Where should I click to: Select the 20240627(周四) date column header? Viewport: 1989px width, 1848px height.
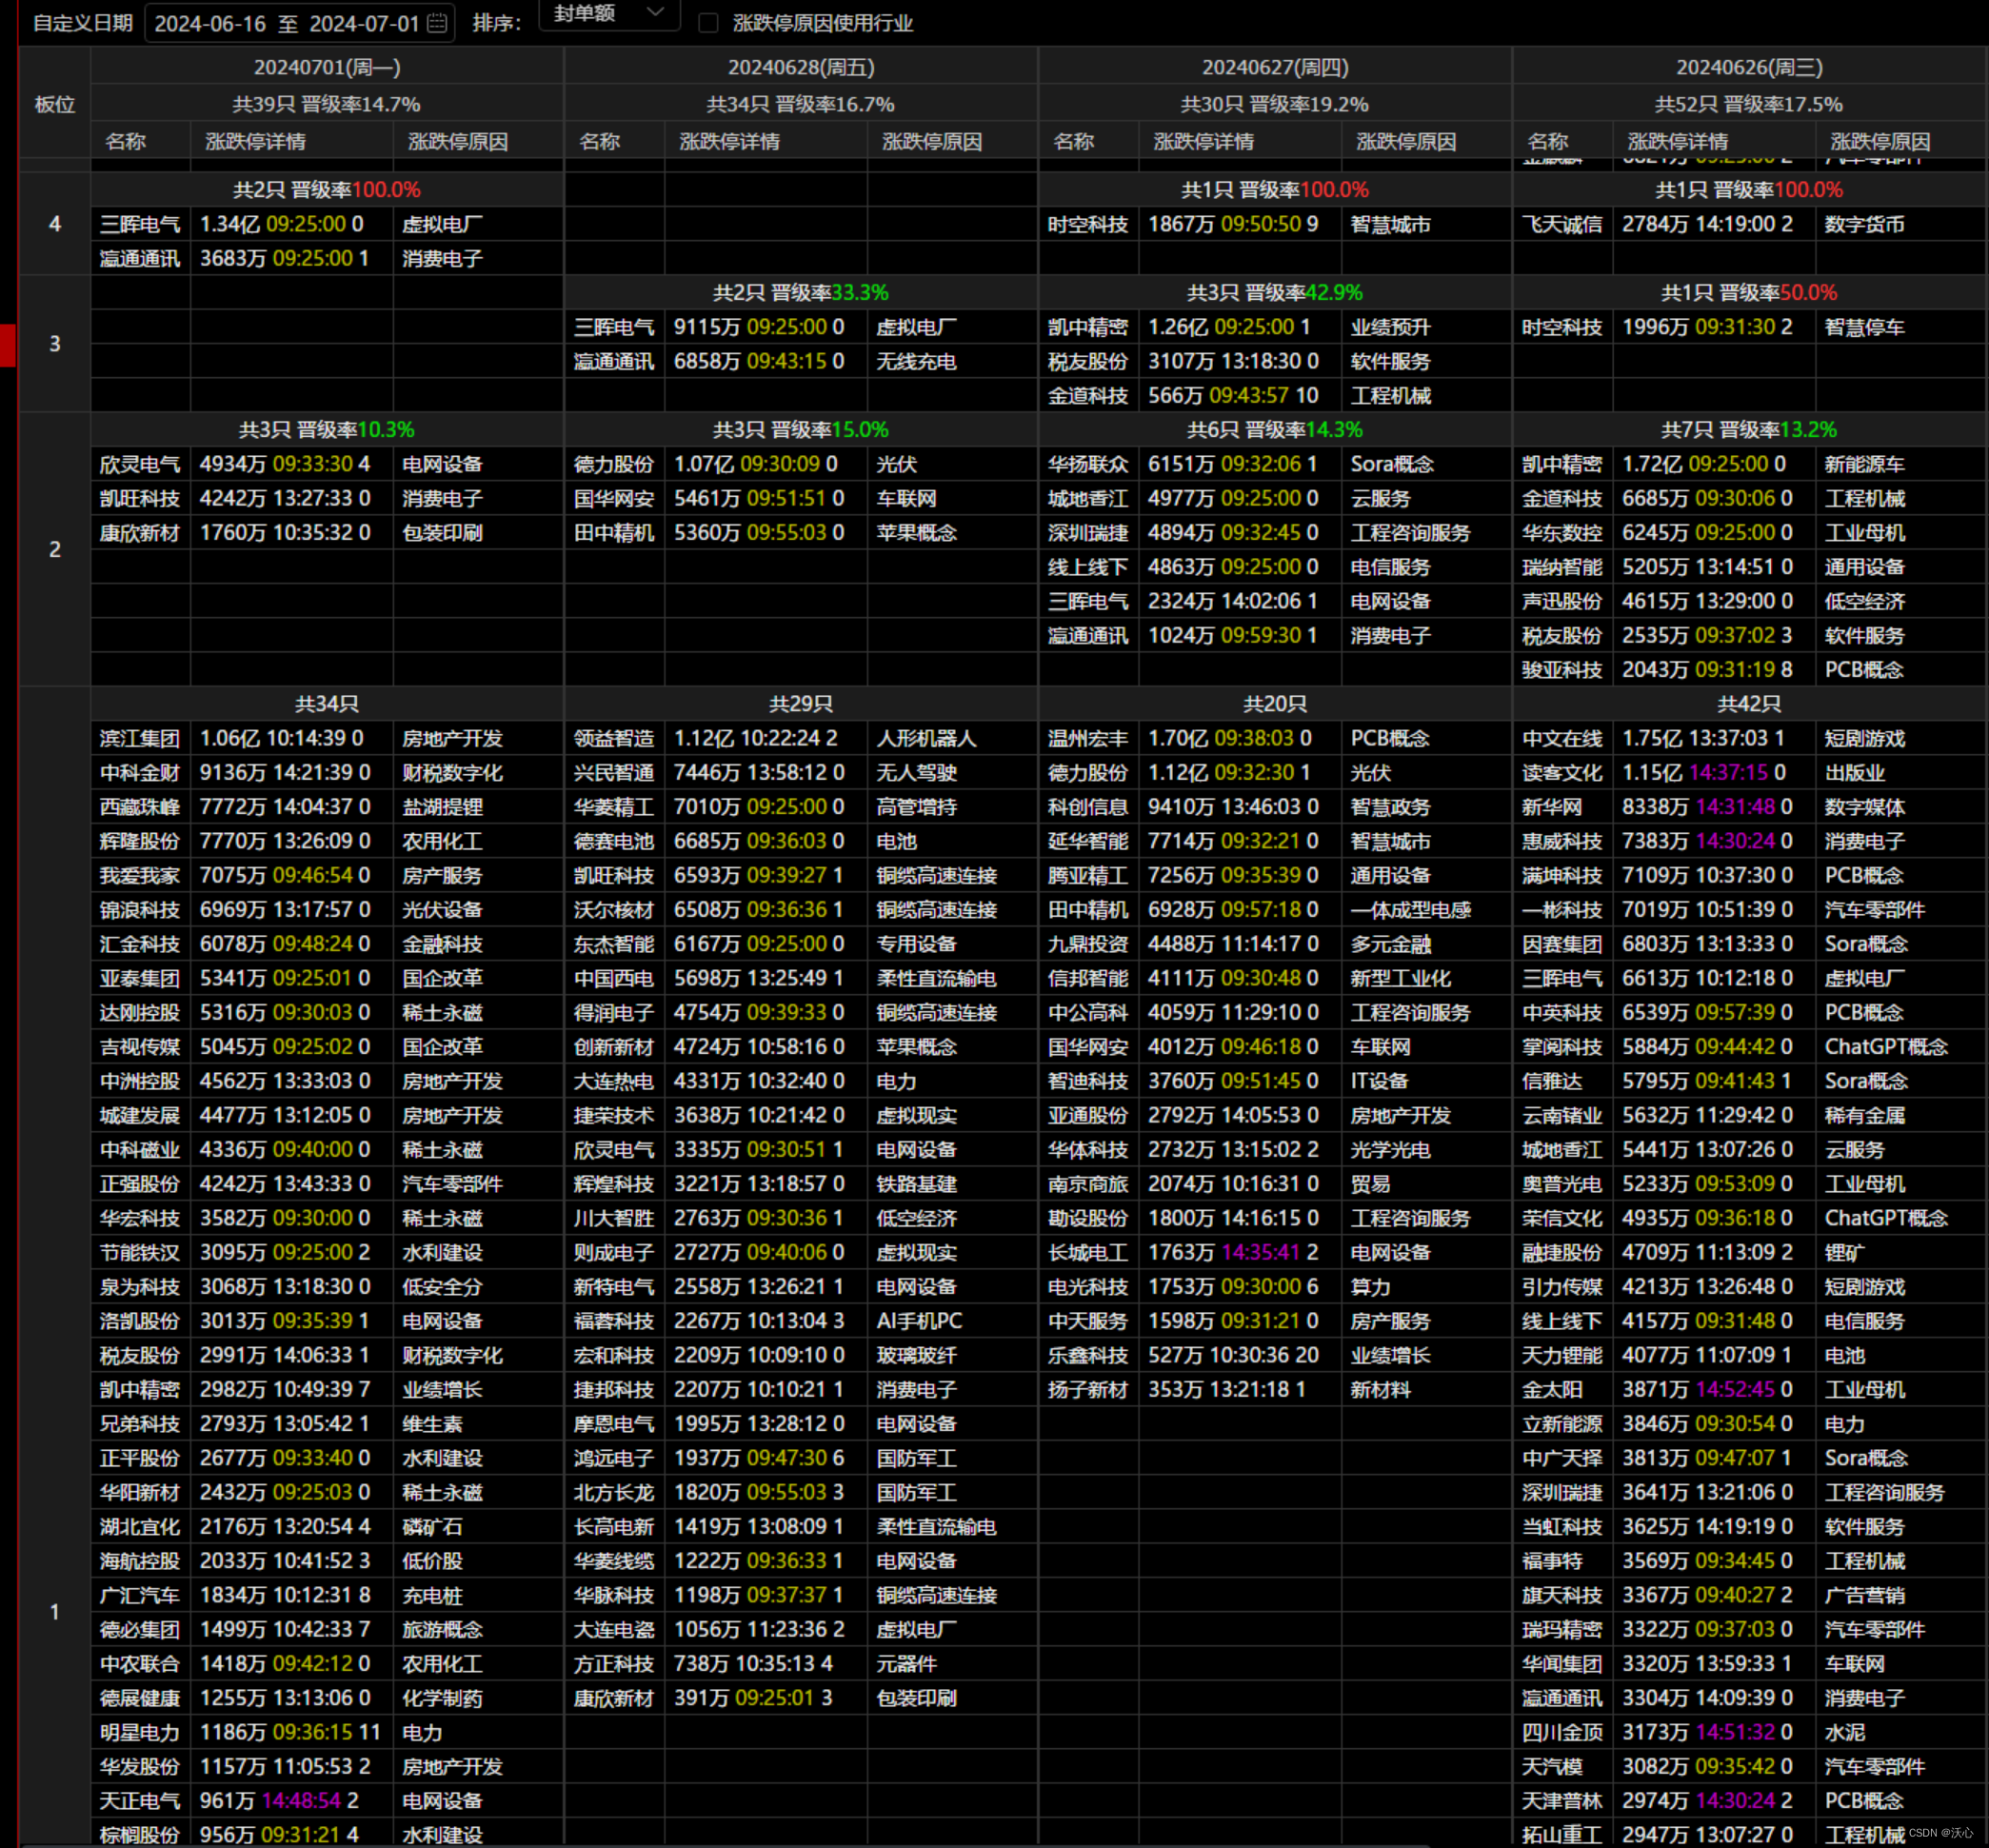coord(1275,67)
